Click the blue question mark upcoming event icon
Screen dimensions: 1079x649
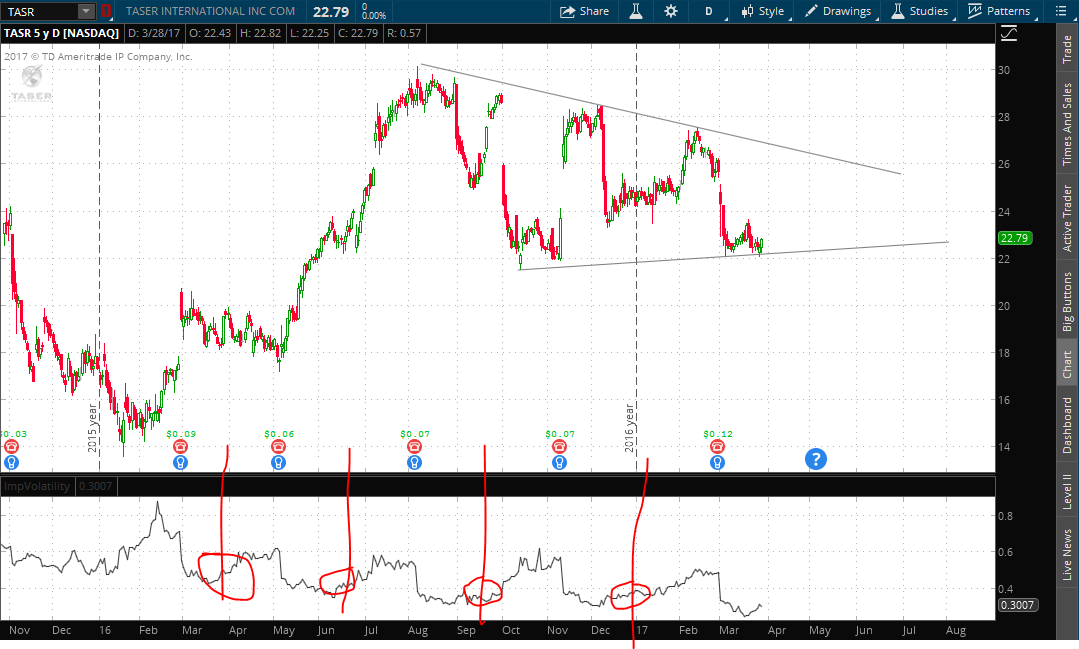point(815,459)
